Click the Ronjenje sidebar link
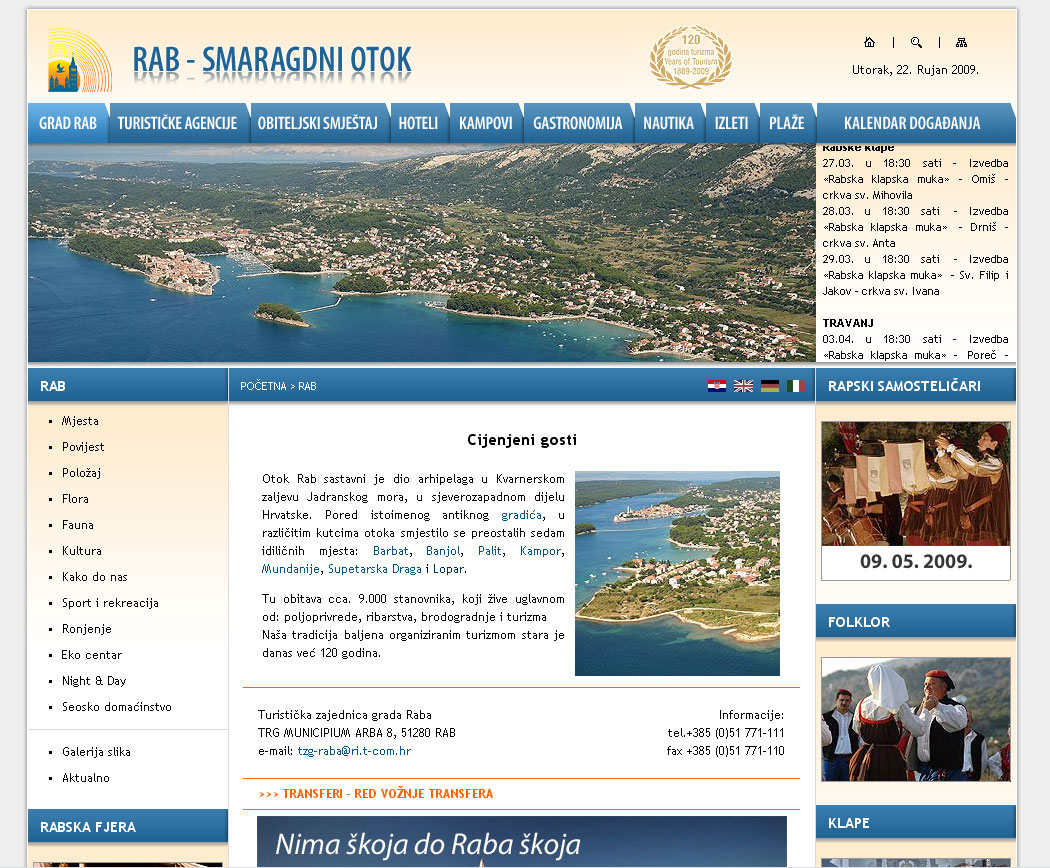Screen dimensions: 1050x868 [87, 629]
